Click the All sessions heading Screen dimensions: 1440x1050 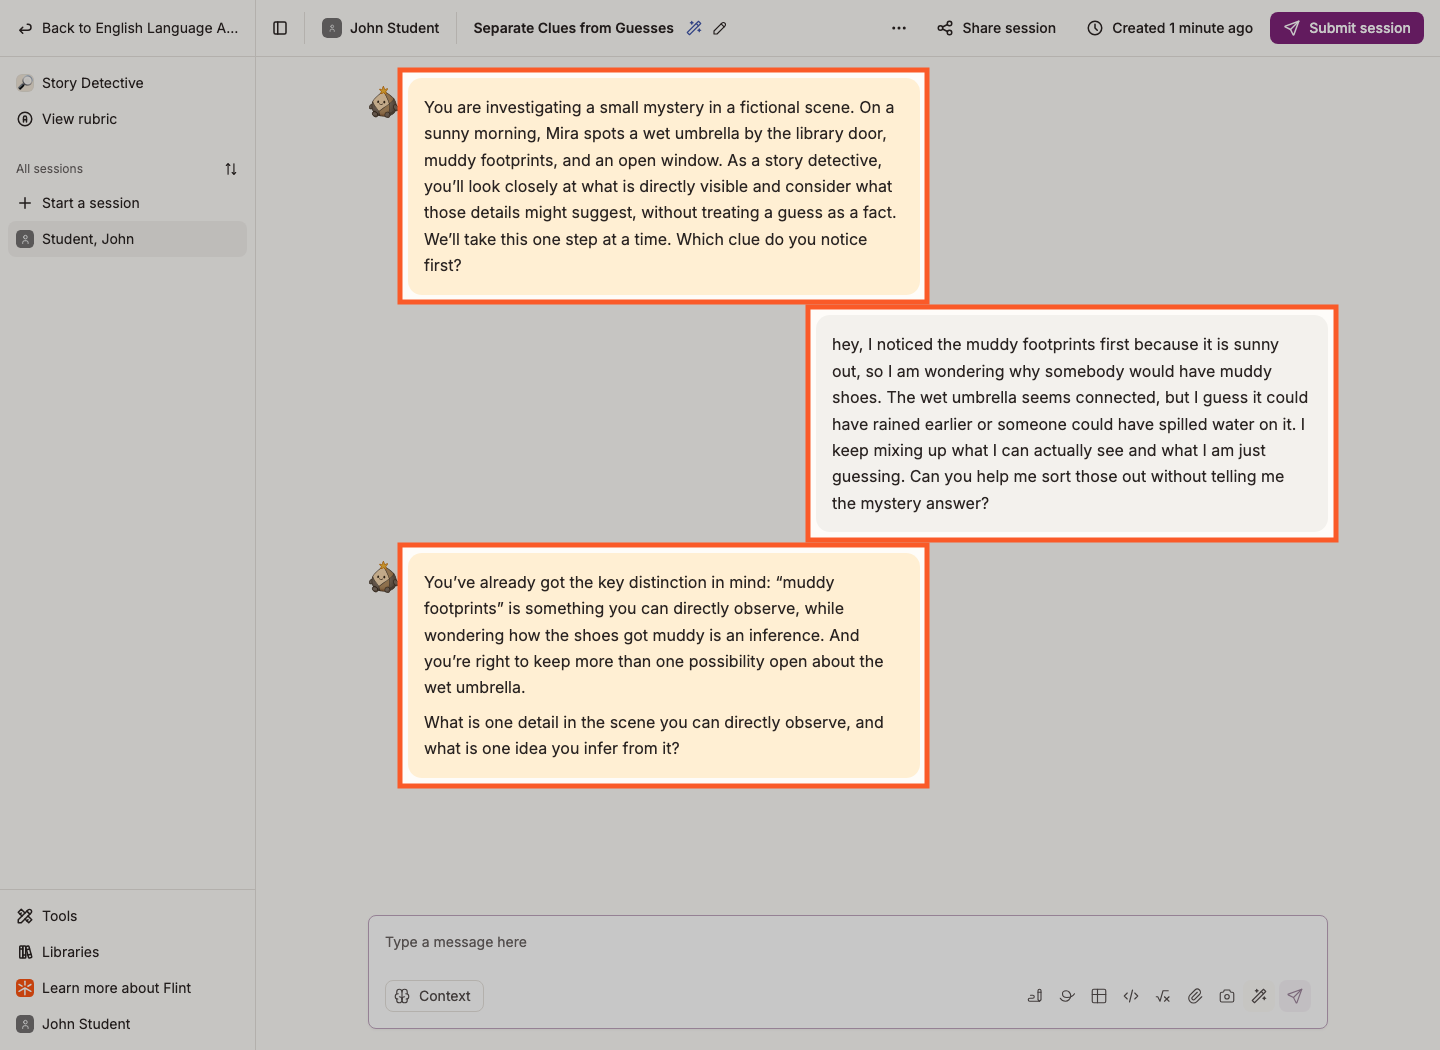coord(49,169)
